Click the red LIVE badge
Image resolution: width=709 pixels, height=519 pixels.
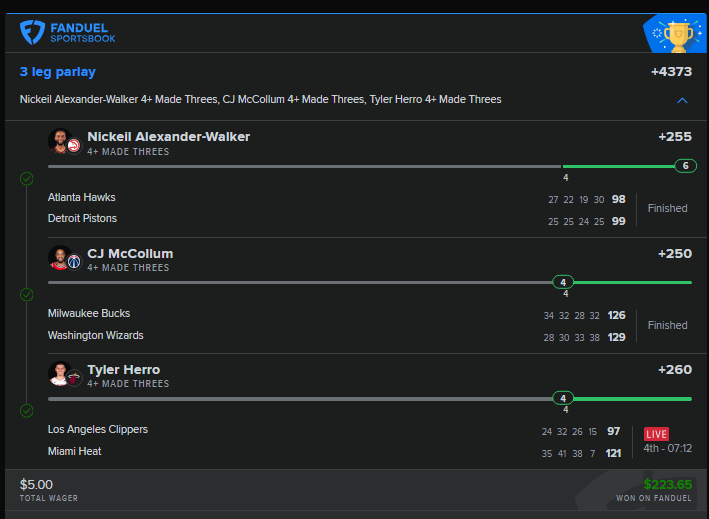pyautogui.click(x=656, y=434)
